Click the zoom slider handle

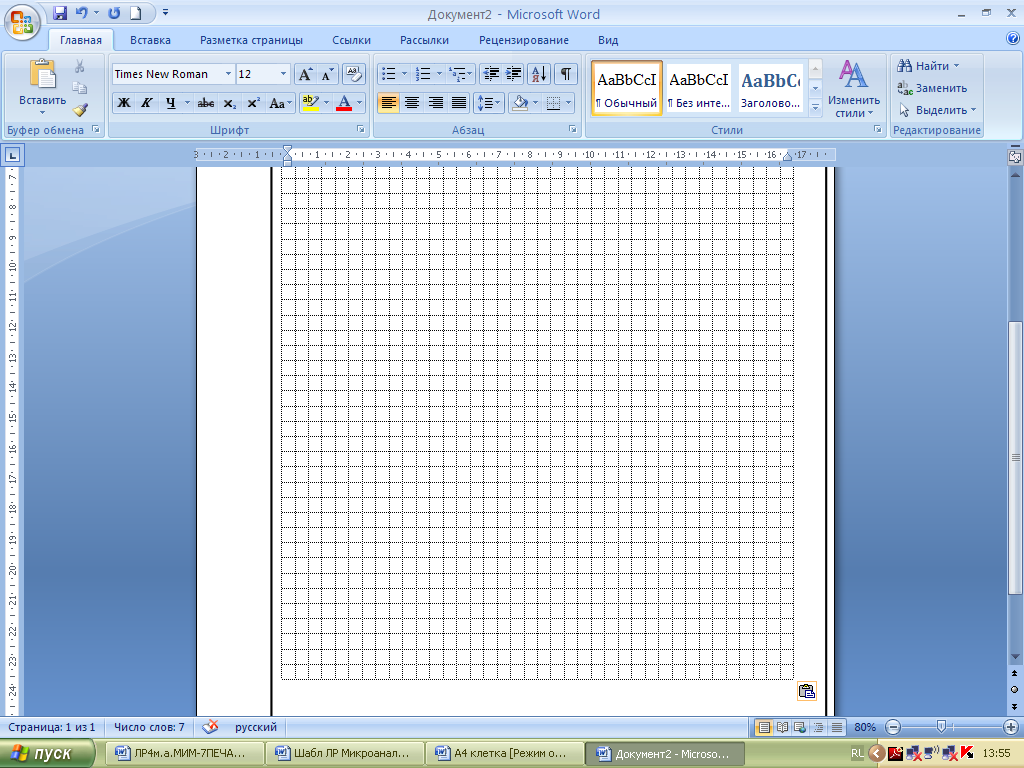(x=941, y=726)
